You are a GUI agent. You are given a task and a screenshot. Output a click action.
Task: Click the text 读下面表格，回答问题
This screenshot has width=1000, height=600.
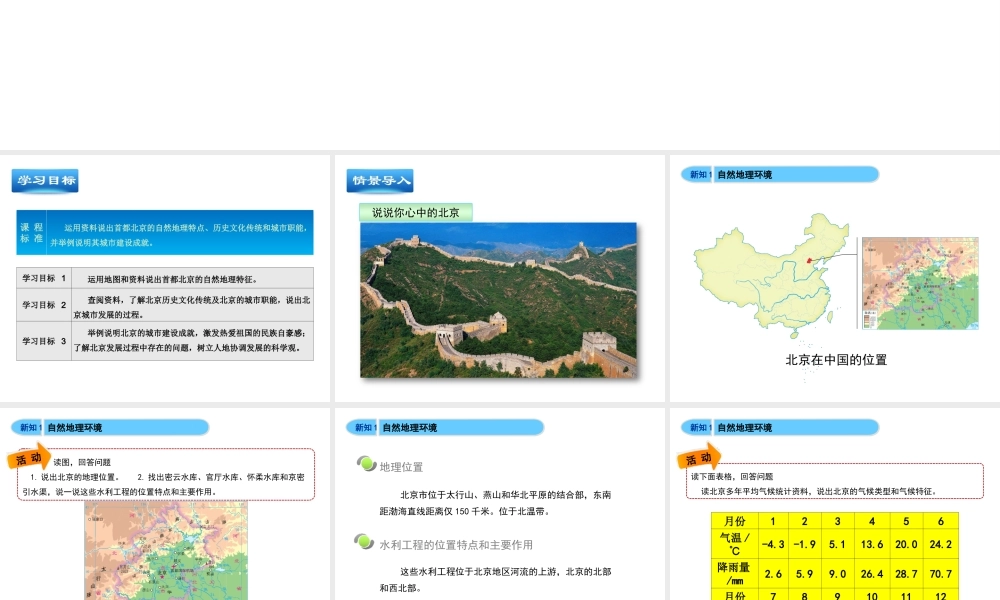click(x=732, y=476)
